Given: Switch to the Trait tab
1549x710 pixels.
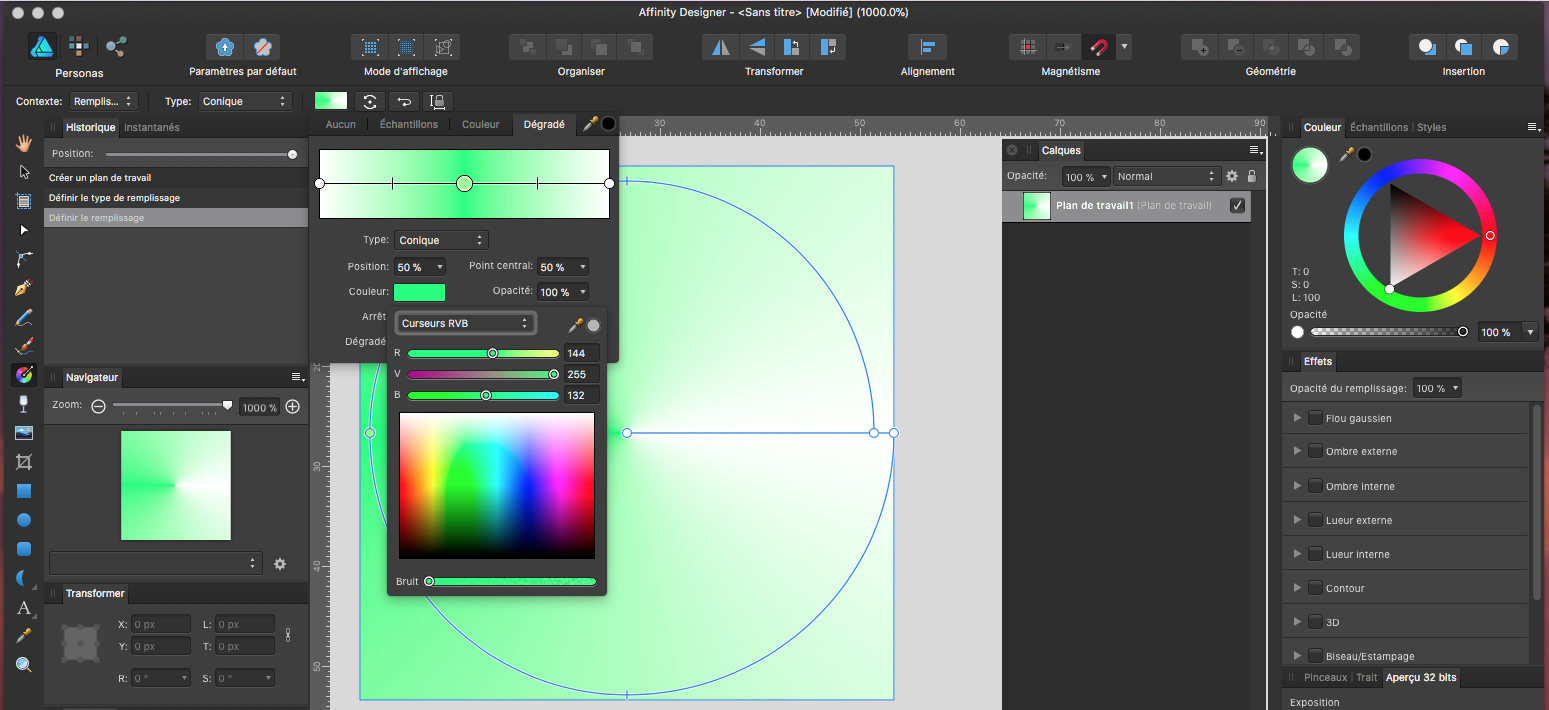Looking at the screenshot, I should pos(1366,677).
